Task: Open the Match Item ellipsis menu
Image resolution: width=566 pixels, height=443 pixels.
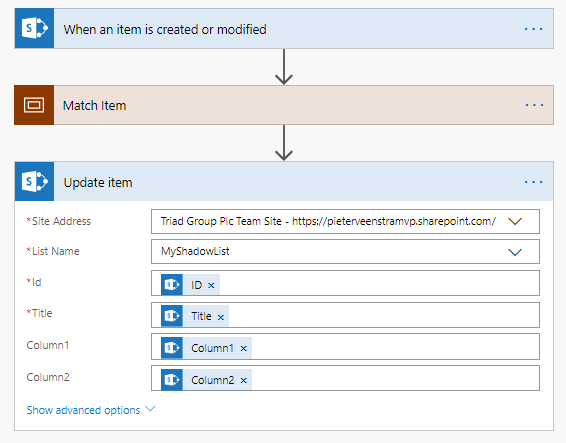Action: point(534,105)
